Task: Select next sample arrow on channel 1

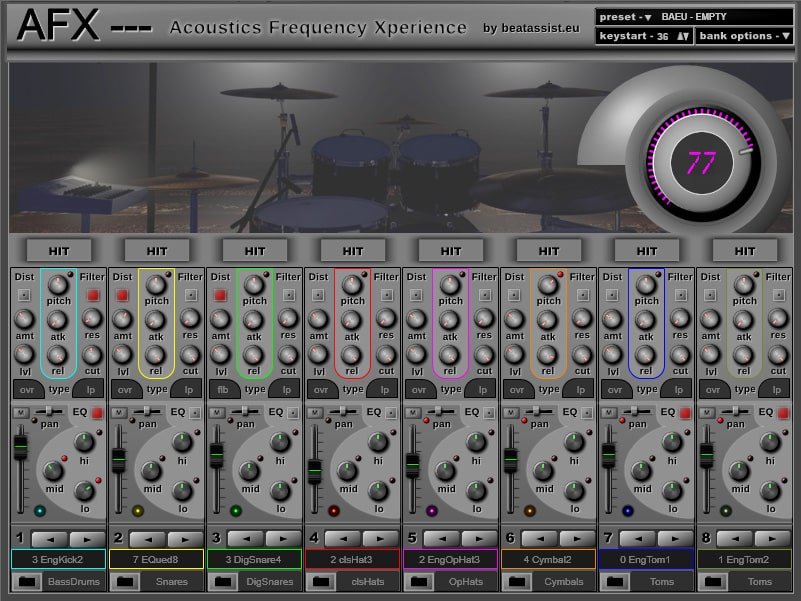Action: [x=87, y=539]
